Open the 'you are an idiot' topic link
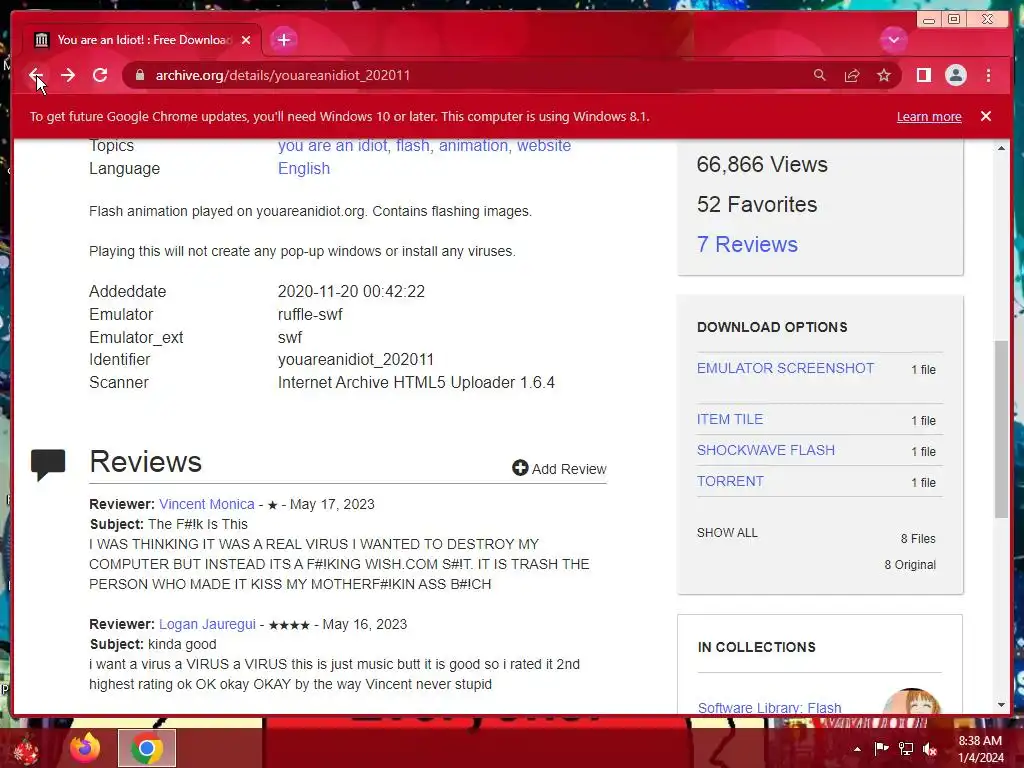Image resolution: width=1024 pixels, height=768 pixels. (x=332, y=145)
